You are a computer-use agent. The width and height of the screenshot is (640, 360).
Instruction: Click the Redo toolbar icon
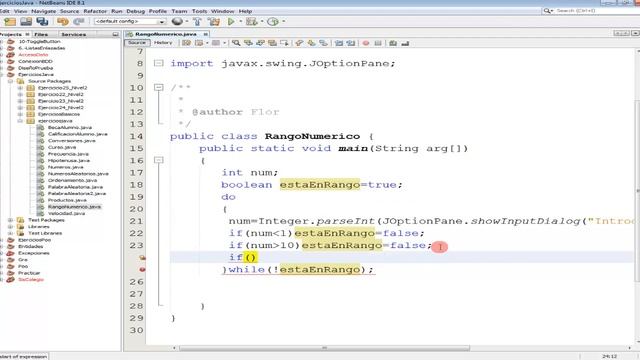point(79,22)
